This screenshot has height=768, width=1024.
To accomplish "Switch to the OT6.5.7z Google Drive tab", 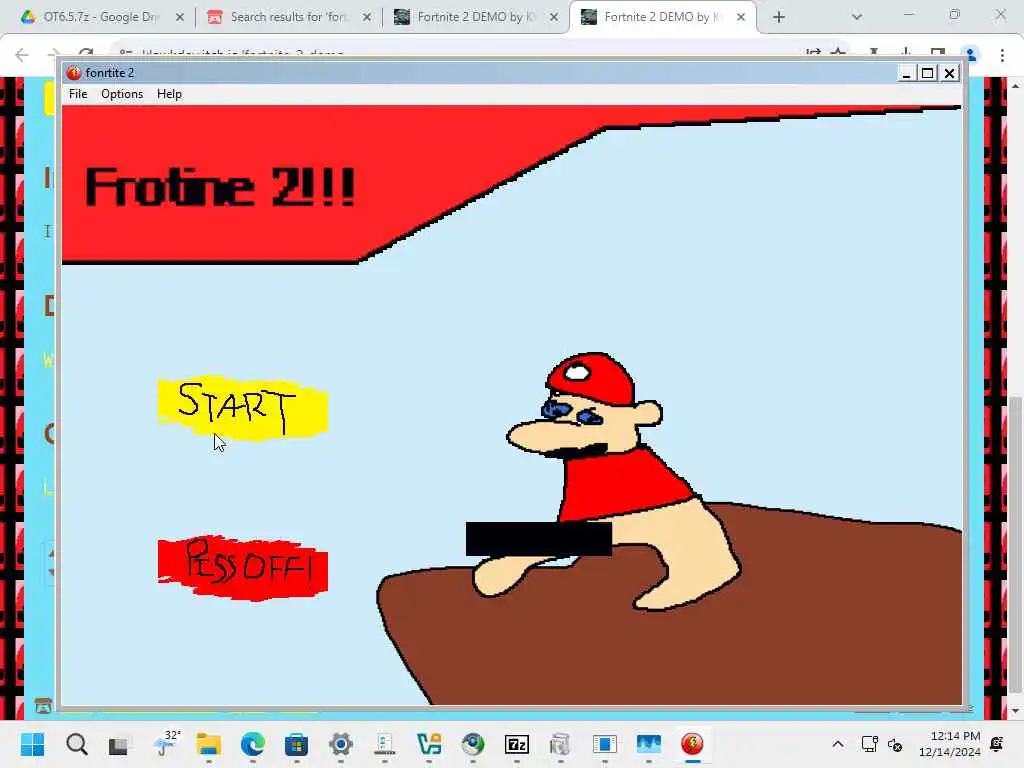I will tap(101, 17).
